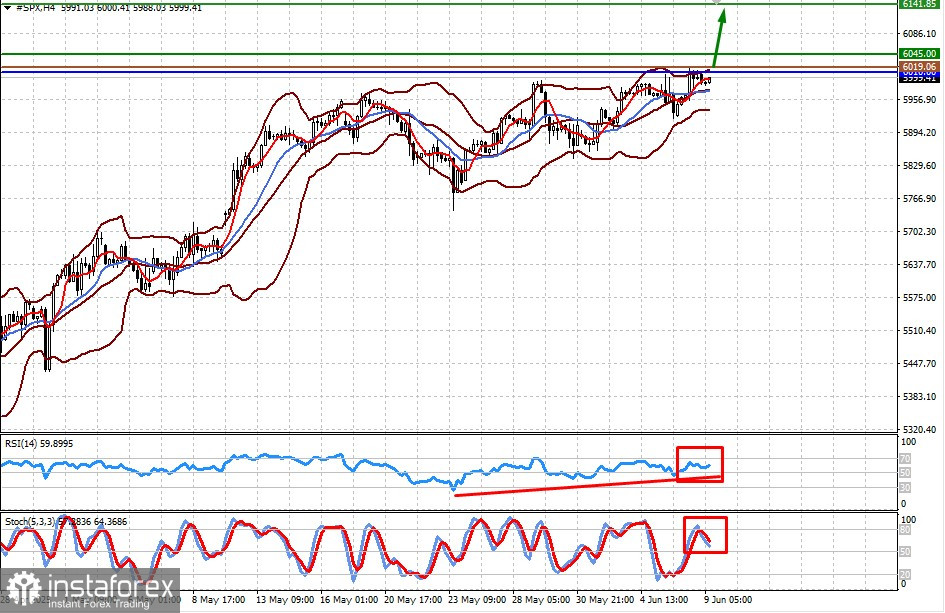Select the #SPX,H4 symbol label
The width and height of the screenshot is (945, 613).
35,8
